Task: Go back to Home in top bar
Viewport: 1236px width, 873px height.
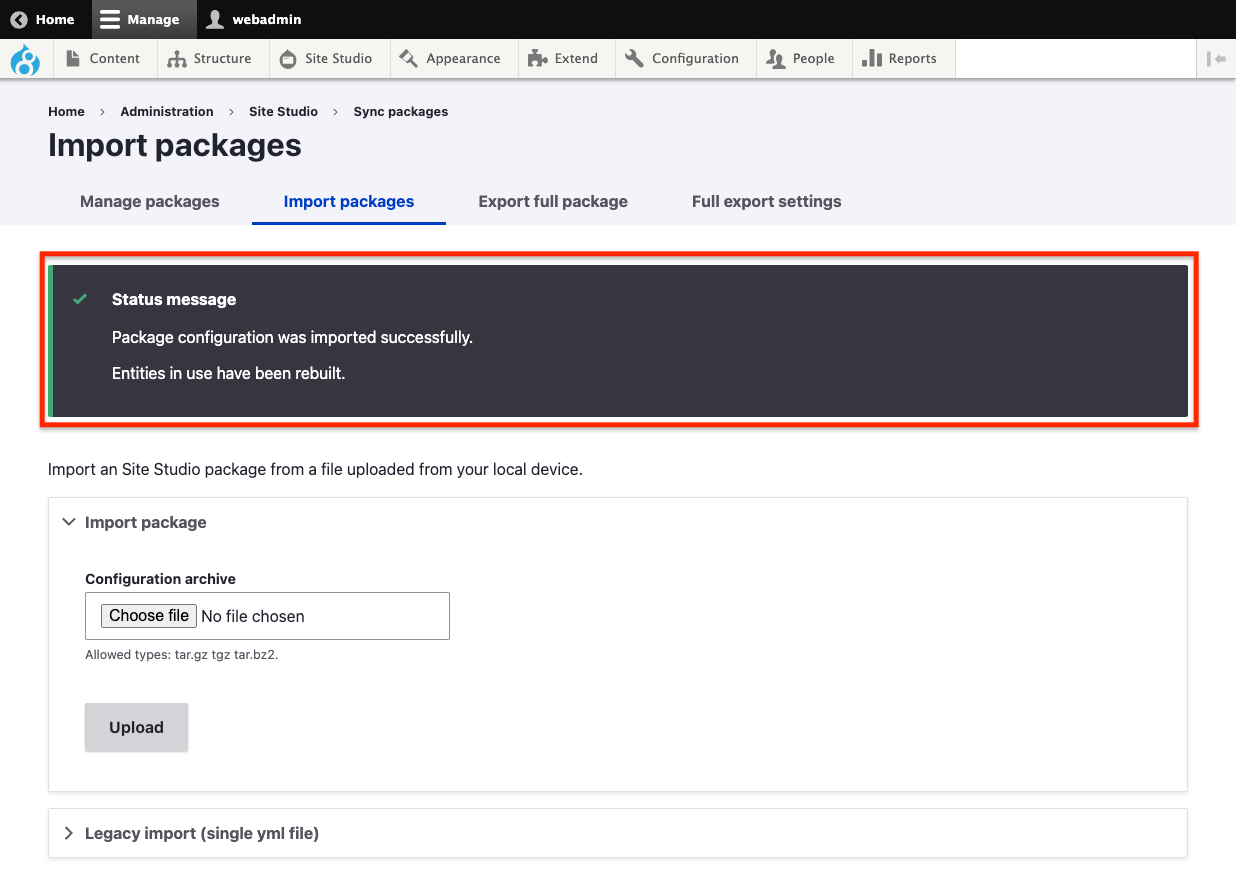Action: (x=43, y=19)
